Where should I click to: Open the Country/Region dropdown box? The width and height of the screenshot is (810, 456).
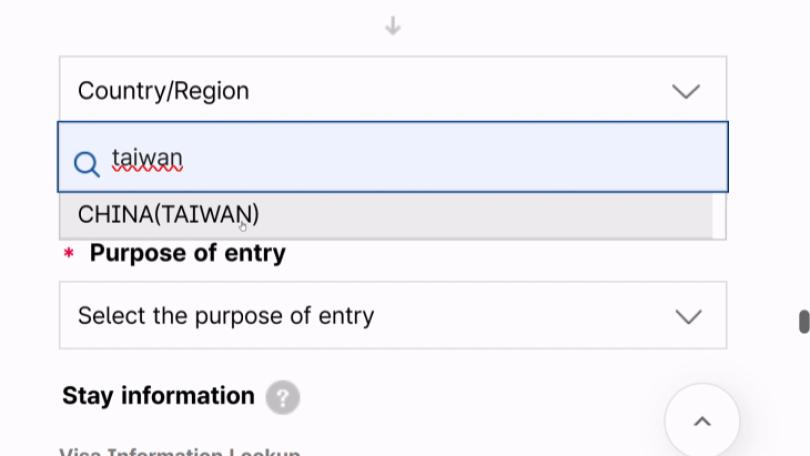pyautogui.click(x=392, y=90)
